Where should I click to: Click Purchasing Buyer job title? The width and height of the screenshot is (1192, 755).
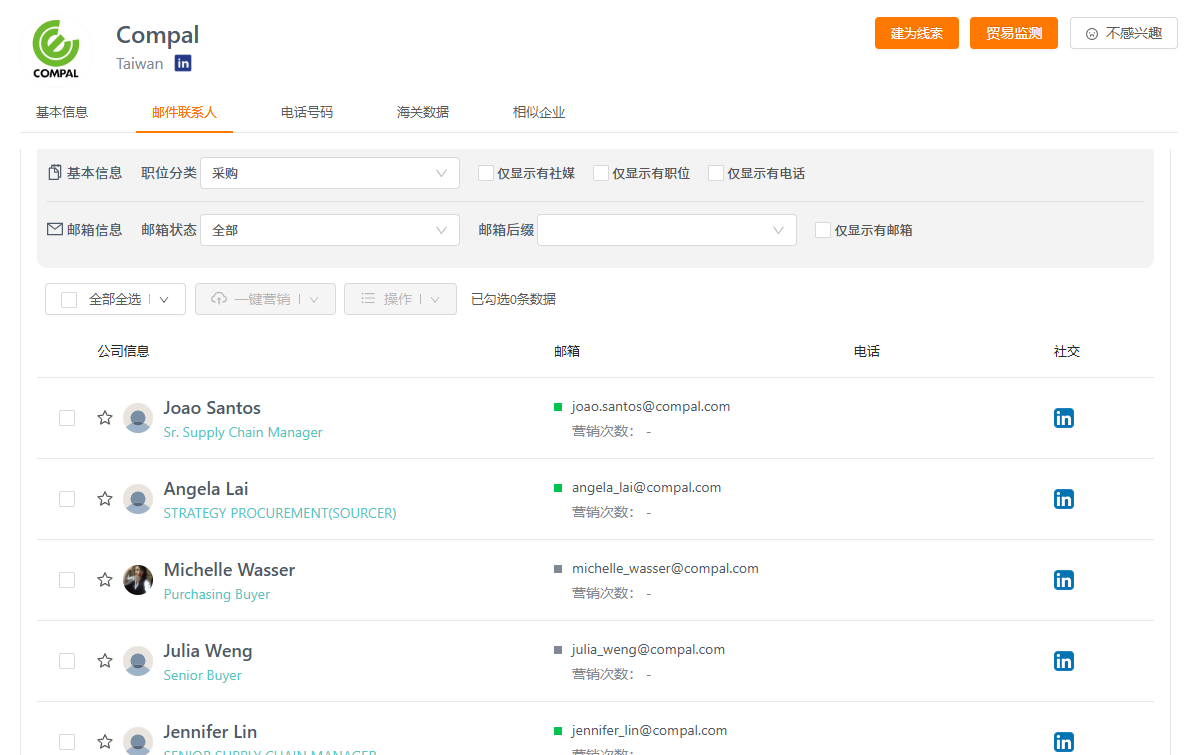[217, 595]
